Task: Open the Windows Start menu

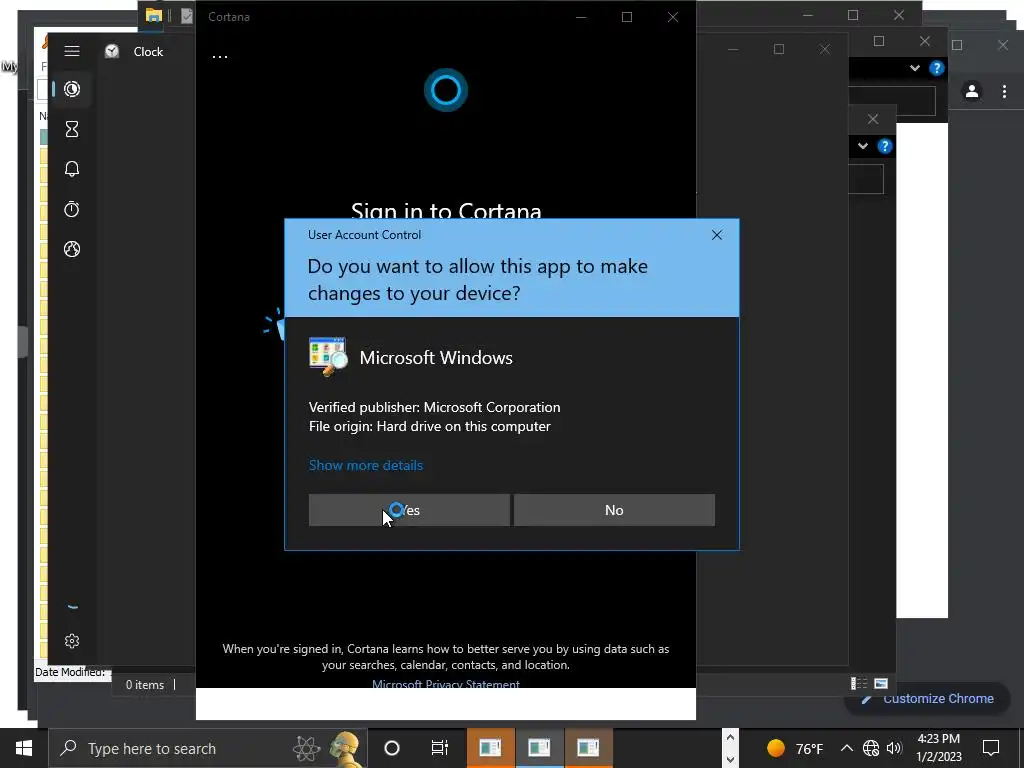Action: click(24, 748)
